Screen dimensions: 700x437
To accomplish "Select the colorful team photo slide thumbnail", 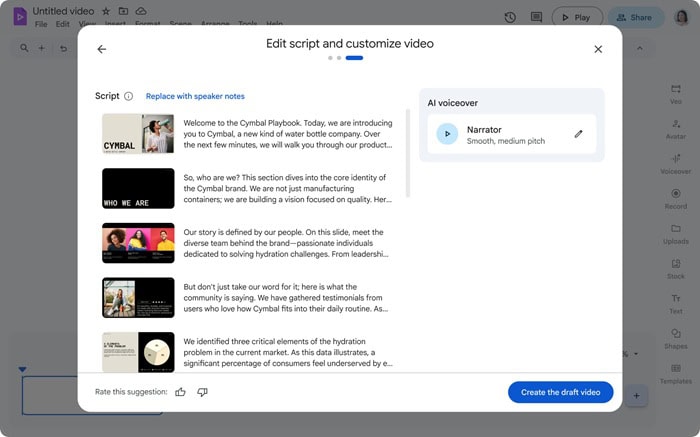I will click(x=138, y=243).
